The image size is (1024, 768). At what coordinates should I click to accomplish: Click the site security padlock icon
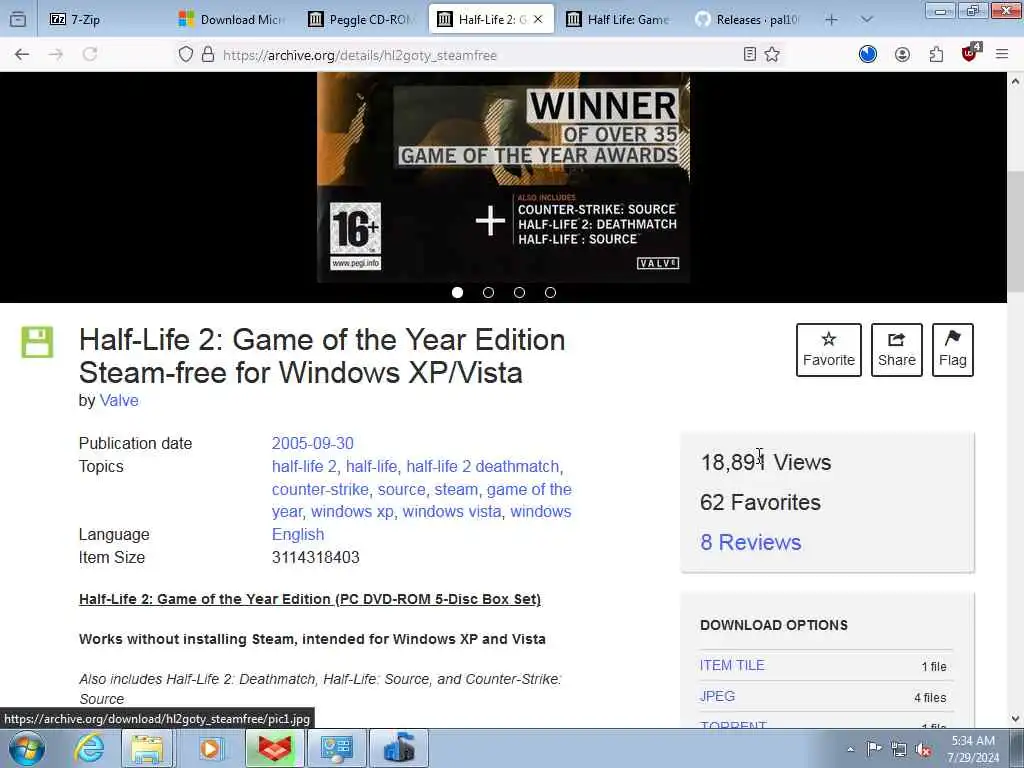[x=208, y=55]
